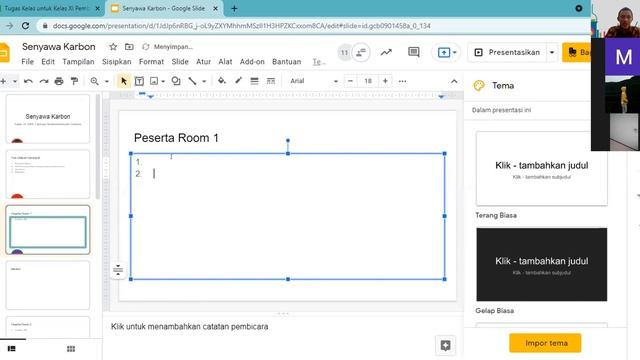Expand the present to meeting dropdown
Viewport: 640px width, 360px height.
click(x=454, y=52)
